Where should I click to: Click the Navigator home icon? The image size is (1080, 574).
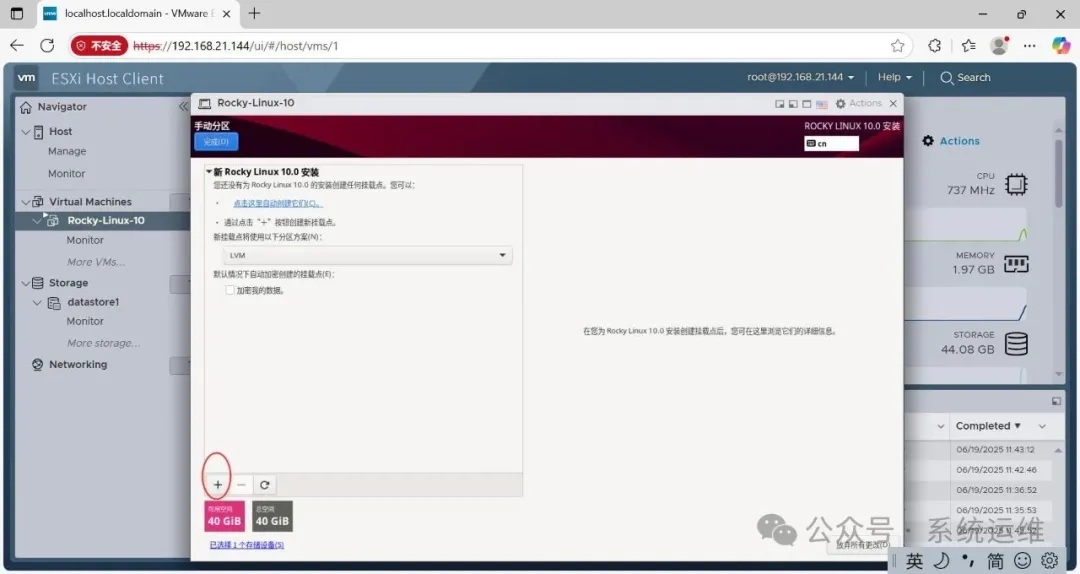click(26, 107)
